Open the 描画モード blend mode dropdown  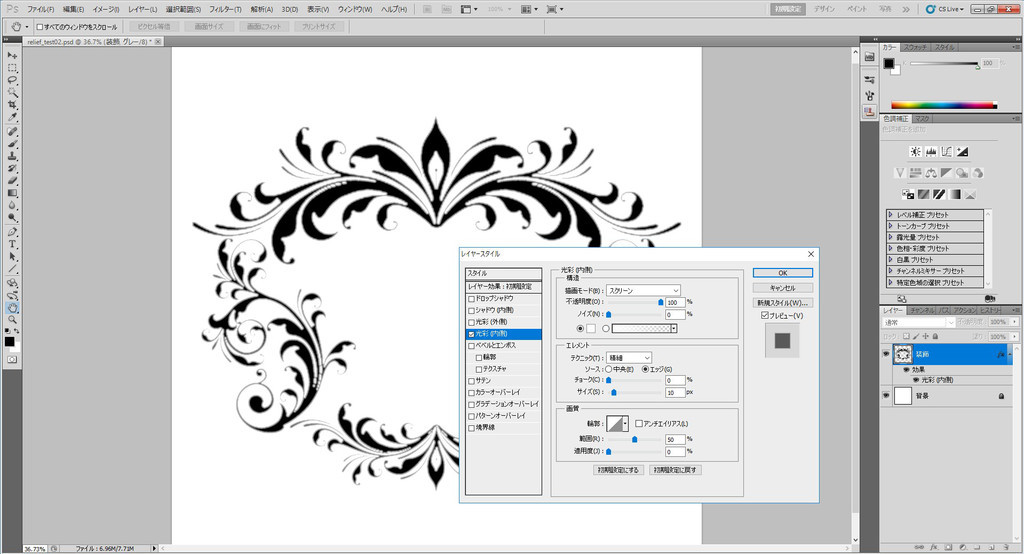(x=643, y=290)
